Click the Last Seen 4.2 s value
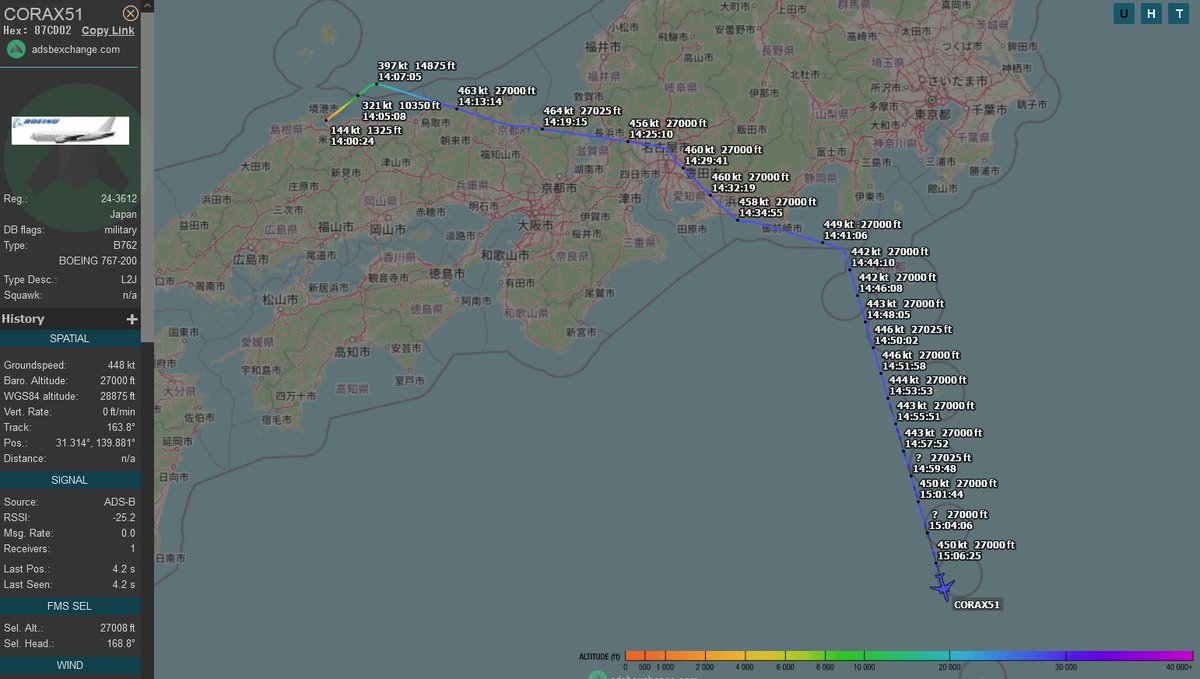 click(124, 584)
